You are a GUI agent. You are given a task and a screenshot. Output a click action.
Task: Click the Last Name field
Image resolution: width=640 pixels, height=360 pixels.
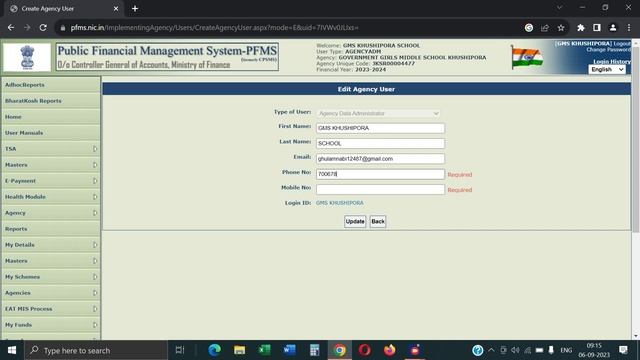pos(380,144)
